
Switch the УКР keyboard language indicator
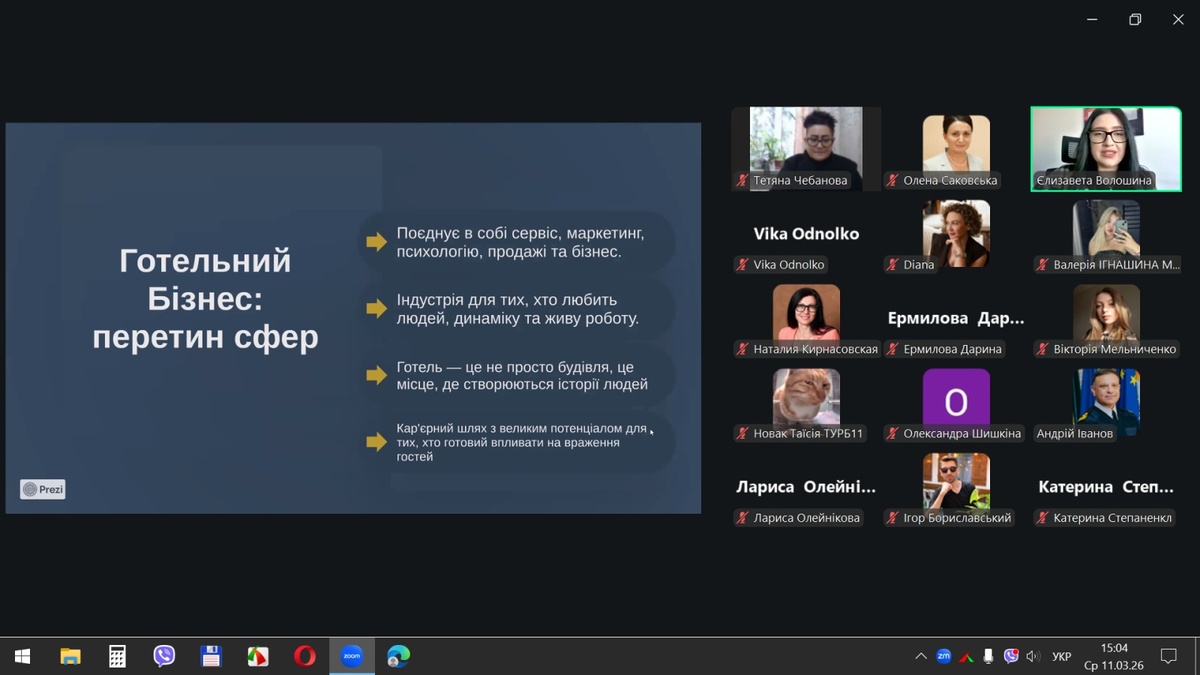click(x=1061, y=656)
